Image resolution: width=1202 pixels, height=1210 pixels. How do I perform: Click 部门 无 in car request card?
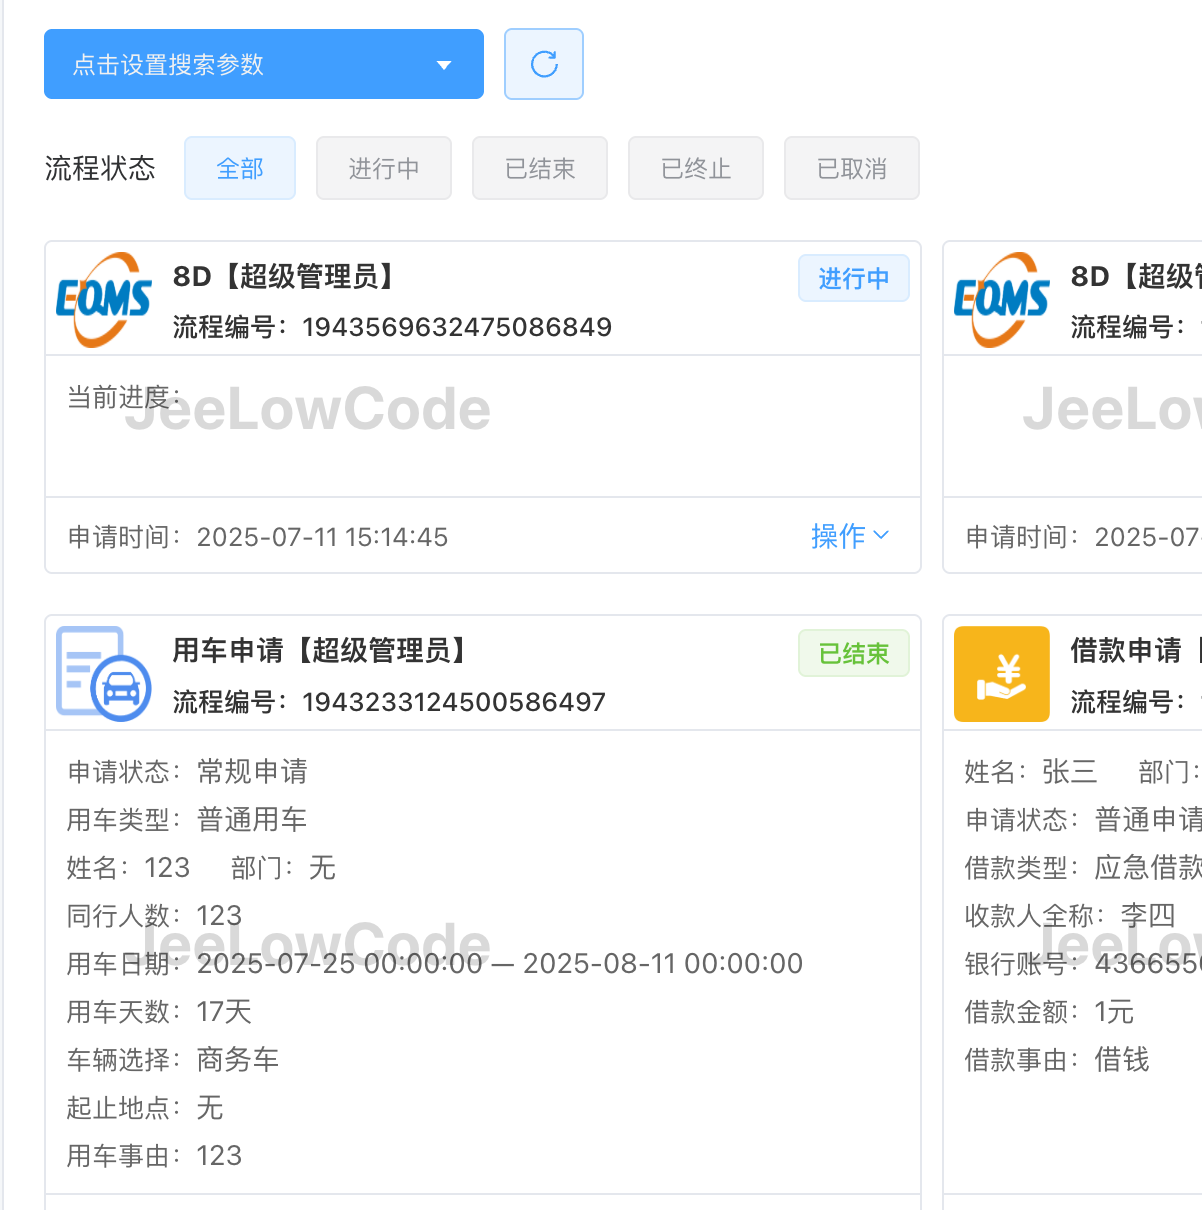click(283, 867)
